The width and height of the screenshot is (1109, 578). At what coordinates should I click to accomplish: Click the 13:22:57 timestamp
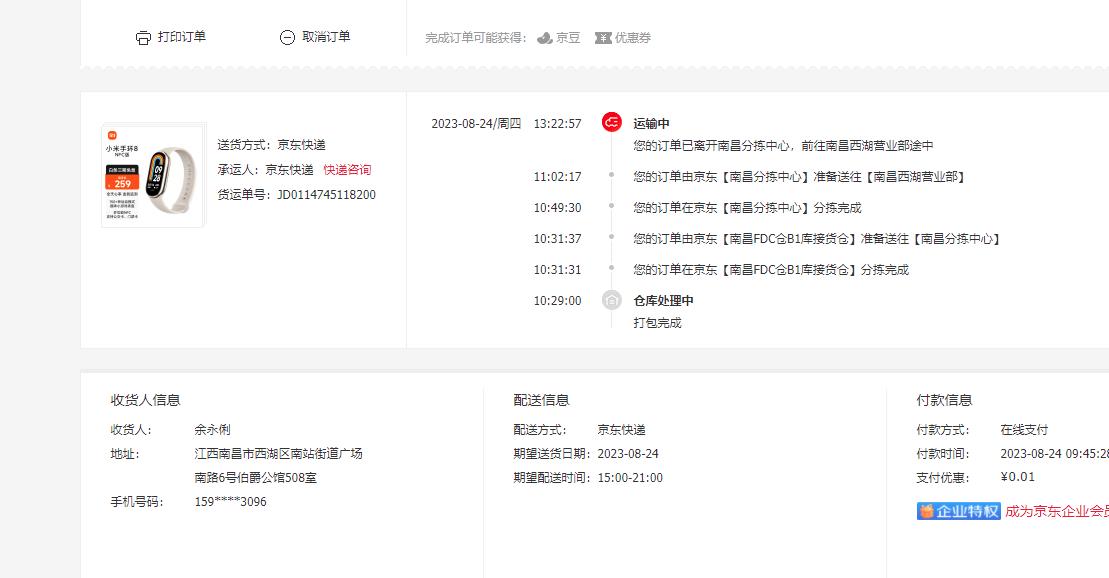click(557, 124)
